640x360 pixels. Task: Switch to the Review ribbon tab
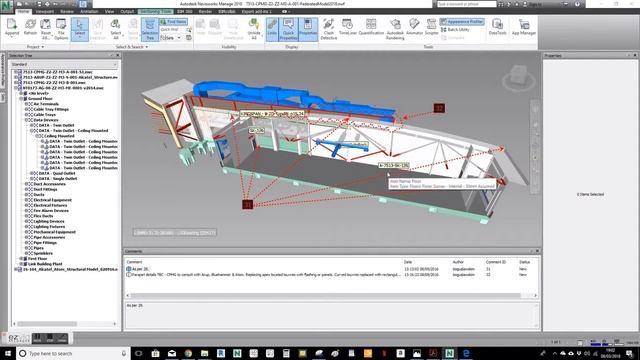tap(67, 11)
